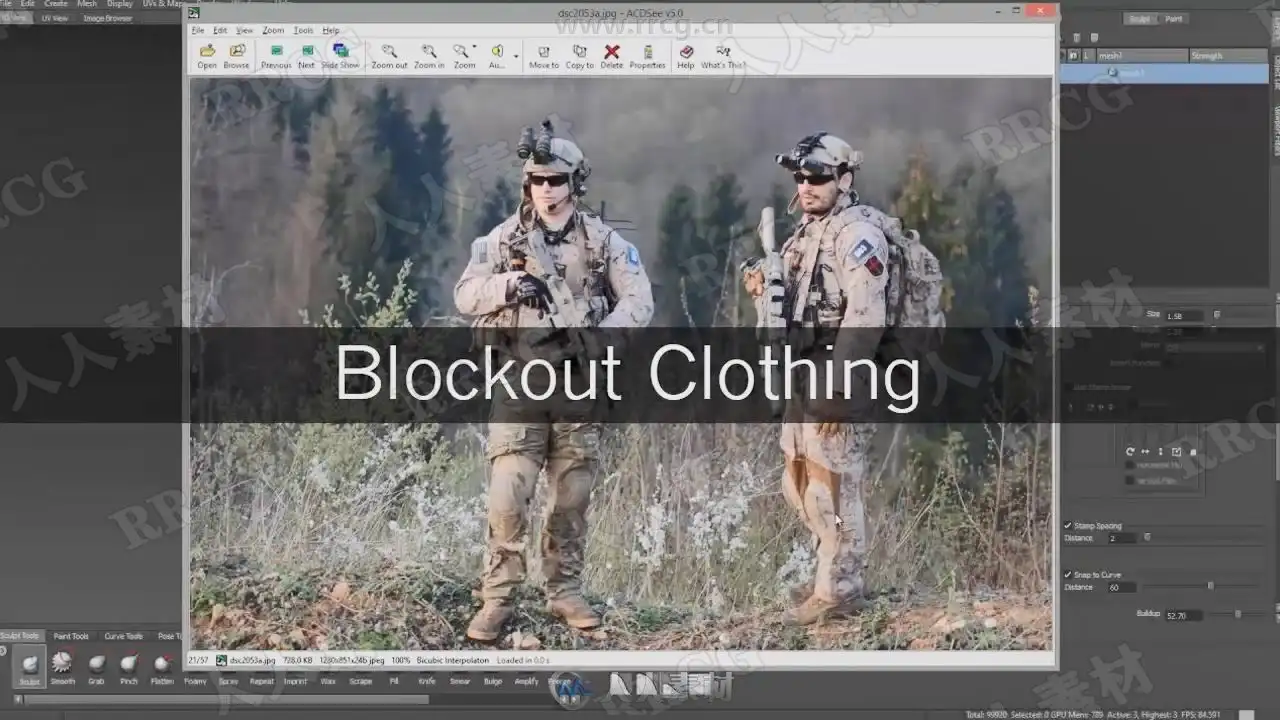Open image Properties from the toolbar
The width and height of the screenshot is (1280, 720).
647,56
